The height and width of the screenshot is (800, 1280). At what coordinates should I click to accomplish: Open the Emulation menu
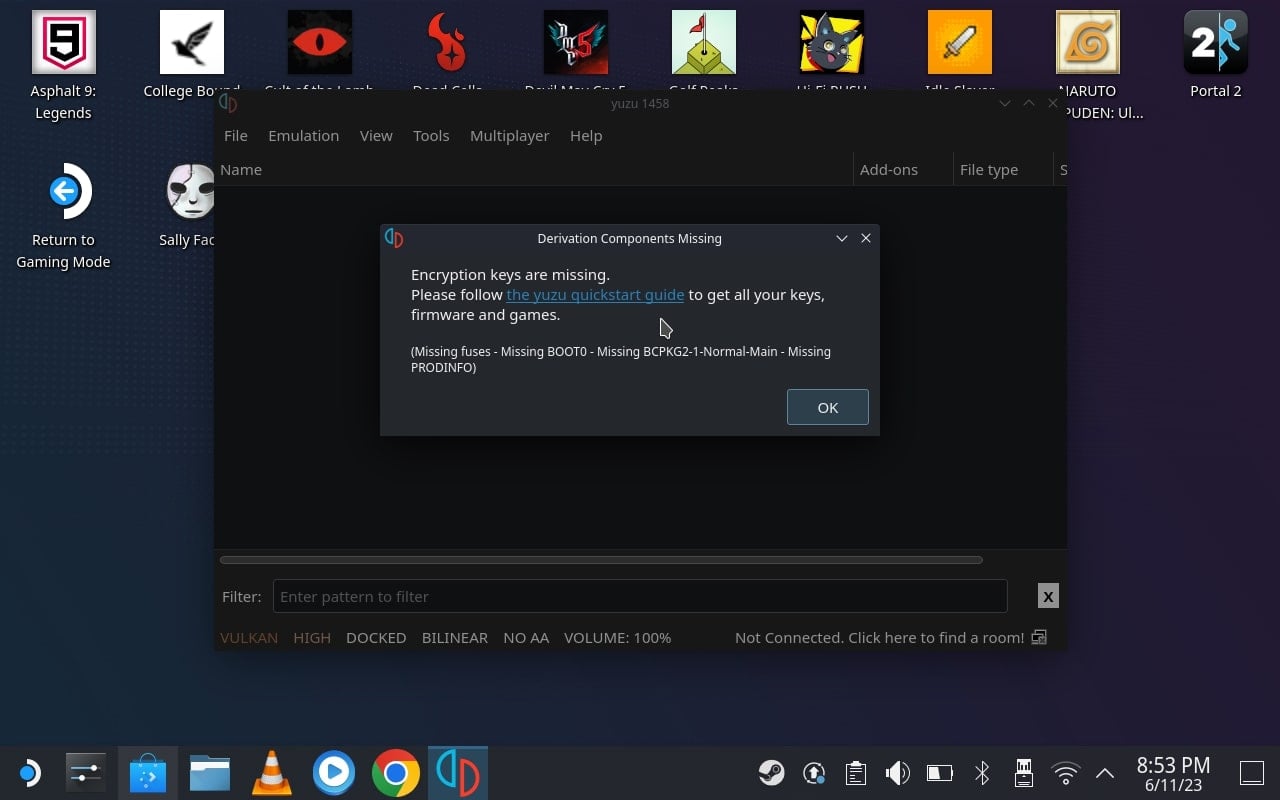pyautogui.click(x=304, y=135)
